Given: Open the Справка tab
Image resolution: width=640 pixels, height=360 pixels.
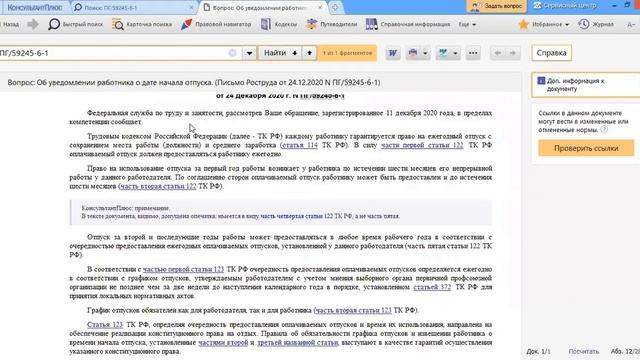Looking at the screenshot, I should point(551,53).
